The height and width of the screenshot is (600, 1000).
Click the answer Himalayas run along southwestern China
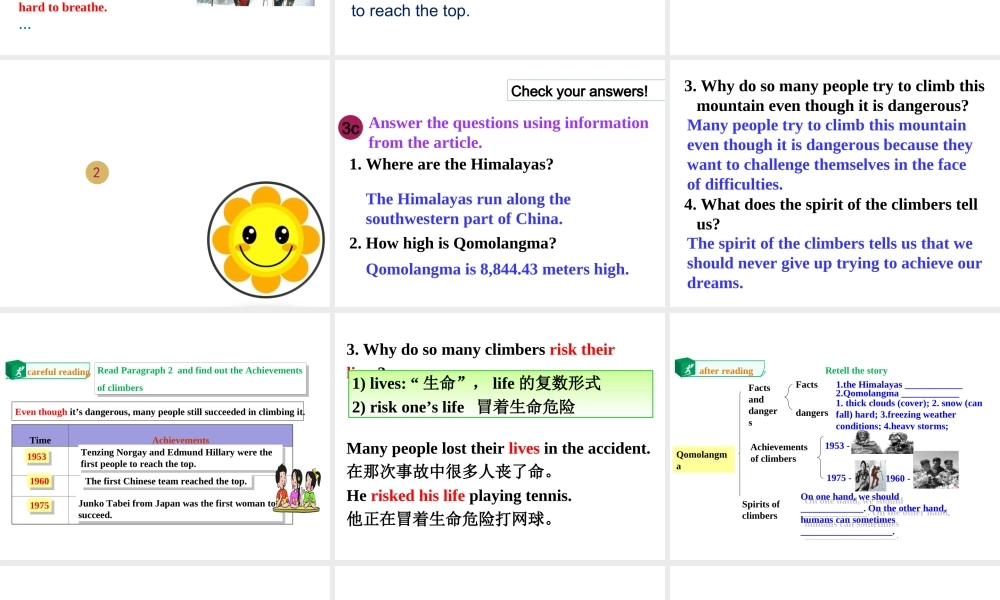point(468,209)
